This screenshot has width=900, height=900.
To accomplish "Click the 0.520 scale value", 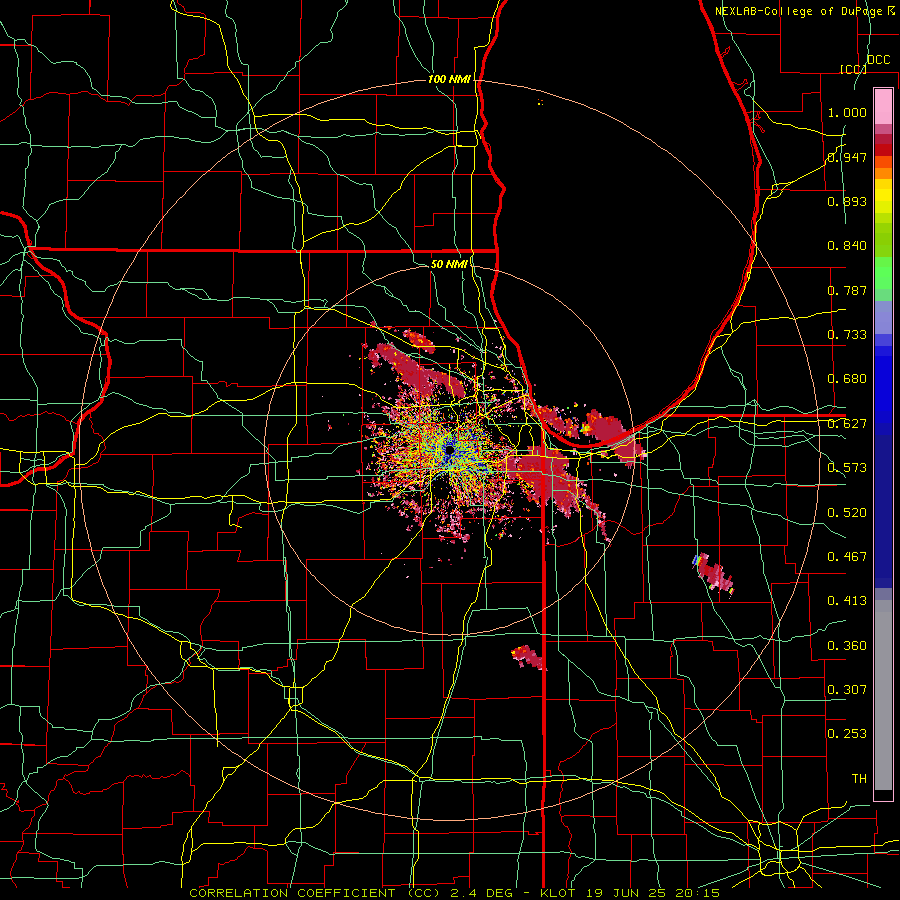I will coord(847,512).
